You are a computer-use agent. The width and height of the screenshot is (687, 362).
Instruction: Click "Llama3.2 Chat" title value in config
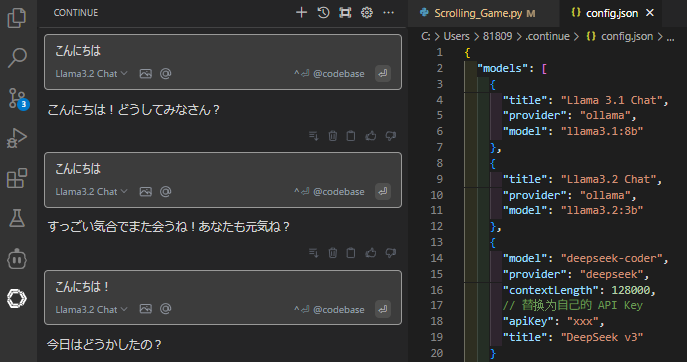[609, 179]
